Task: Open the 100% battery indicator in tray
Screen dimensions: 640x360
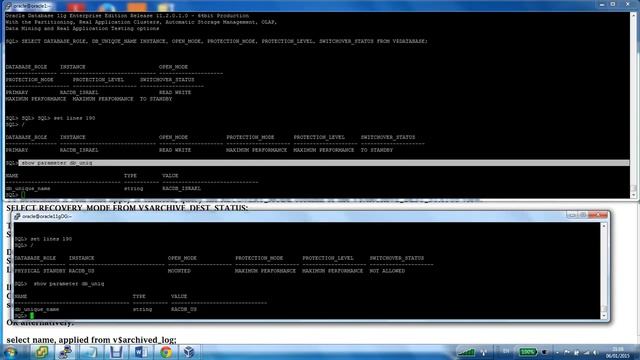Action: coord(527,352)
